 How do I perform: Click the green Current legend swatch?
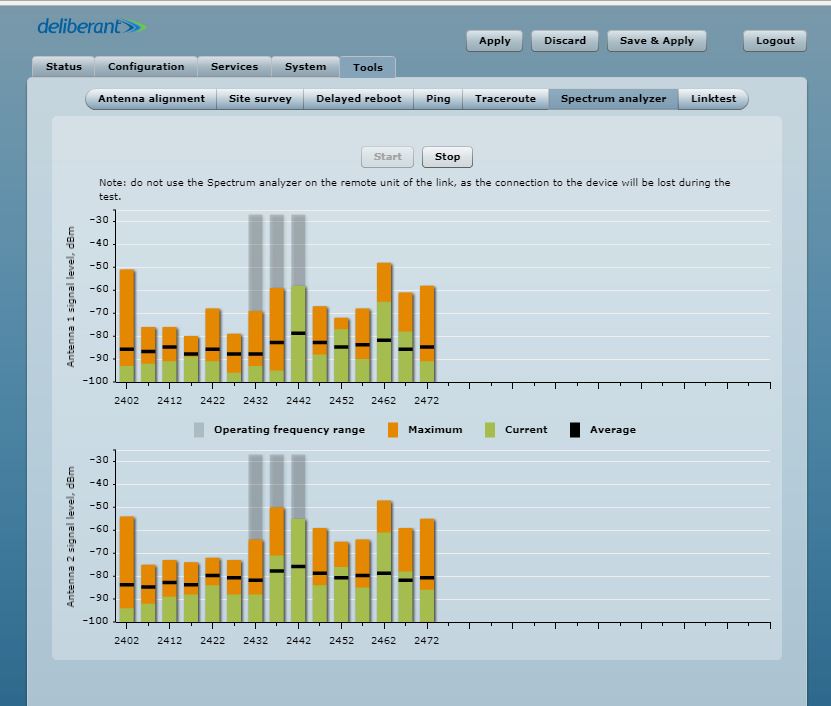click(490, 430)
